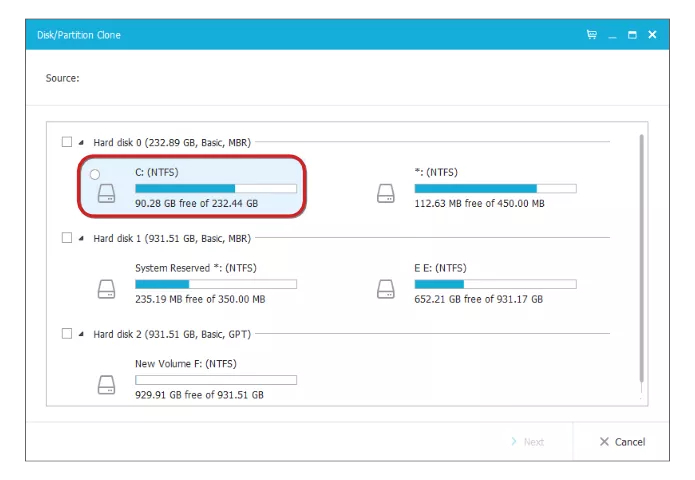
Task: Enable the Hard disk 2 checkbox
Action: click(x=67, y=333)
